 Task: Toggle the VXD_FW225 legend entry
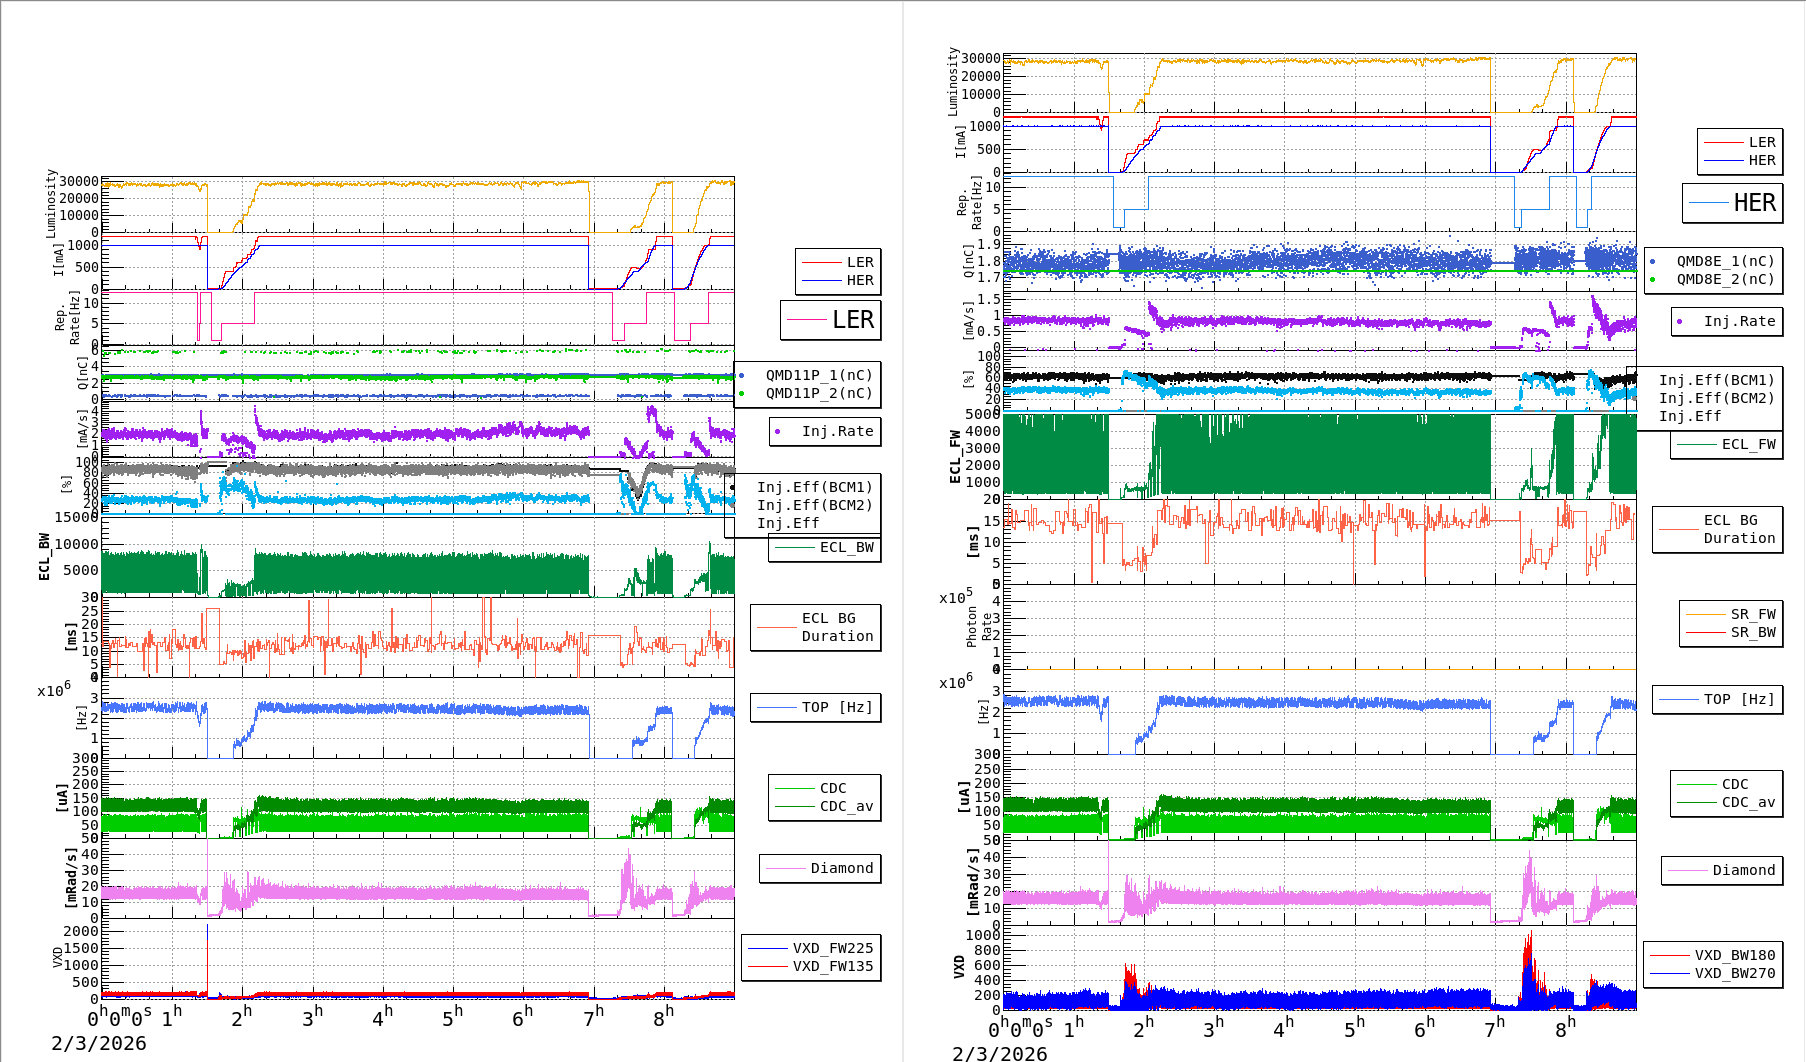pos(811,948)
